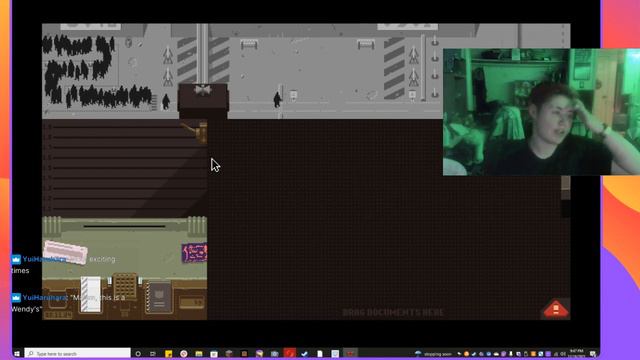Open the blue checkmark To Do taskbar icon
Image resolution: width=640 pixels, height=360 pixels.
click(x=304, y=353)
